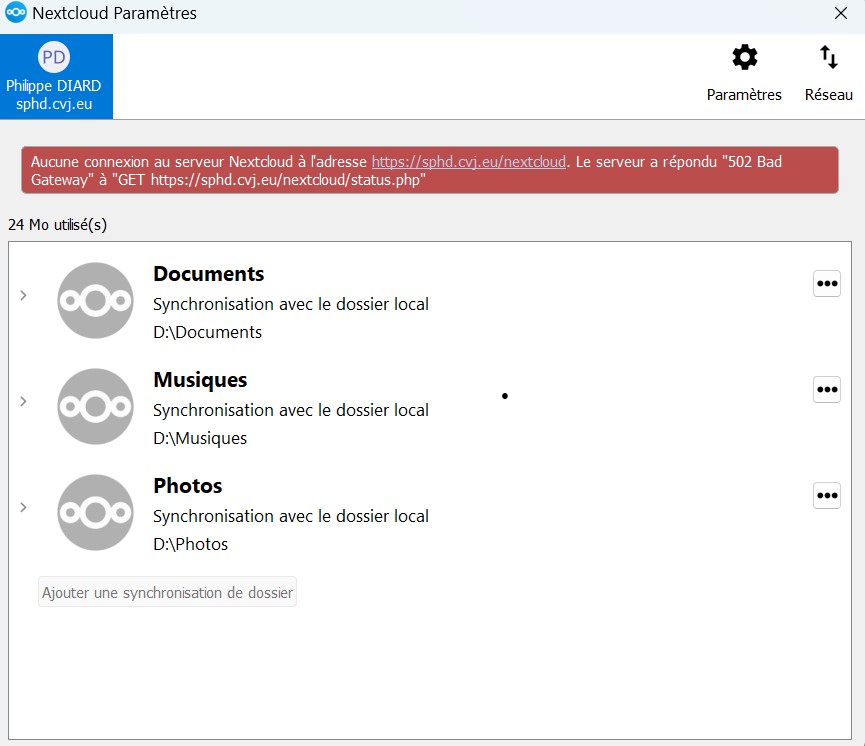Expand the Documents folder chevron

[23, 295]
